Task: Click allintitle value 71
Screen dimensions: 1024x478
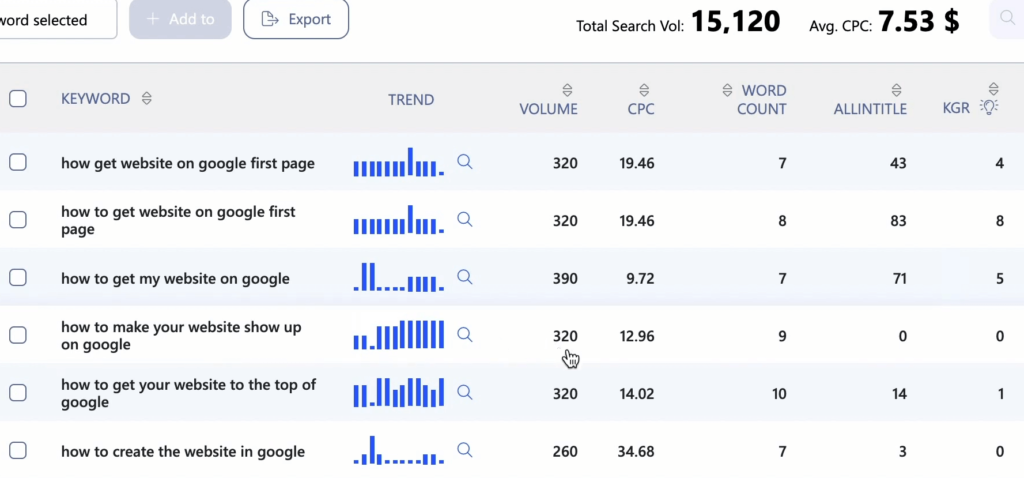Action: click(x=899, y=279)
